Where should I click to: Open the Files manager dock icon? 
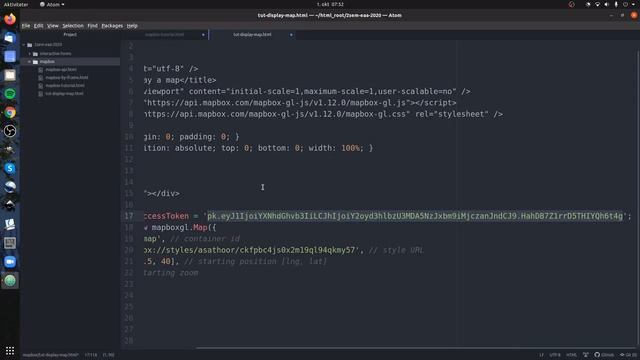pos(10,75)
